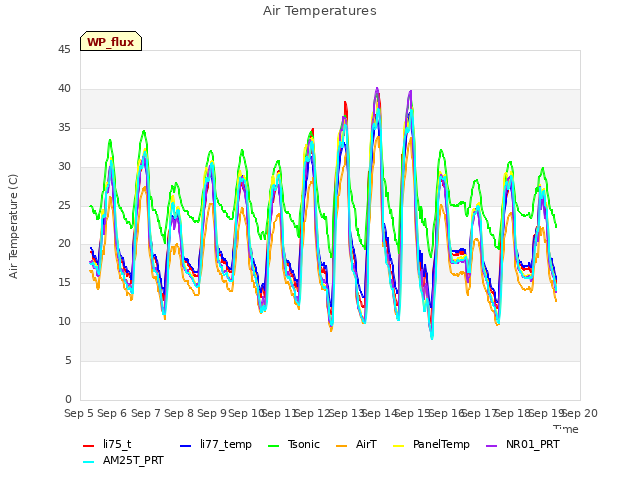Click the WP_flux annotation box
Screen dimensions: 640x480
tap(111, 41)
